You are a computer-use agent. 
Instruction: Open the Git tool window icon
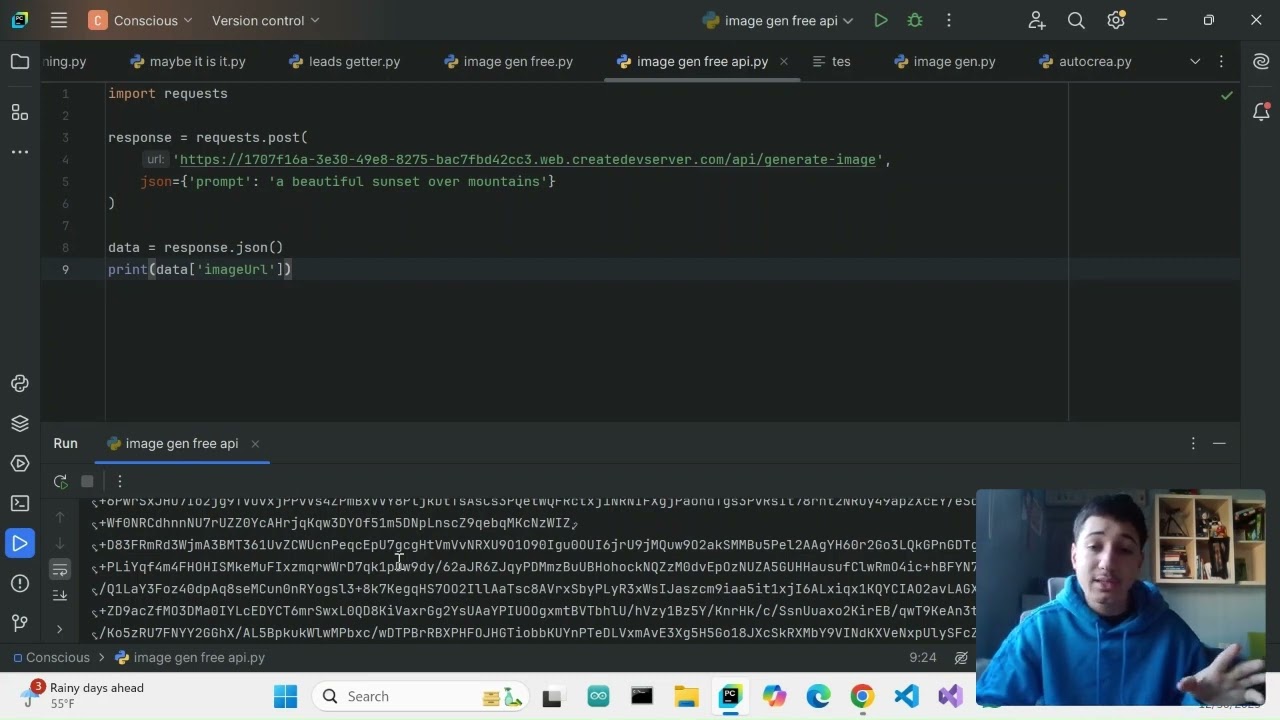(20, 623)
